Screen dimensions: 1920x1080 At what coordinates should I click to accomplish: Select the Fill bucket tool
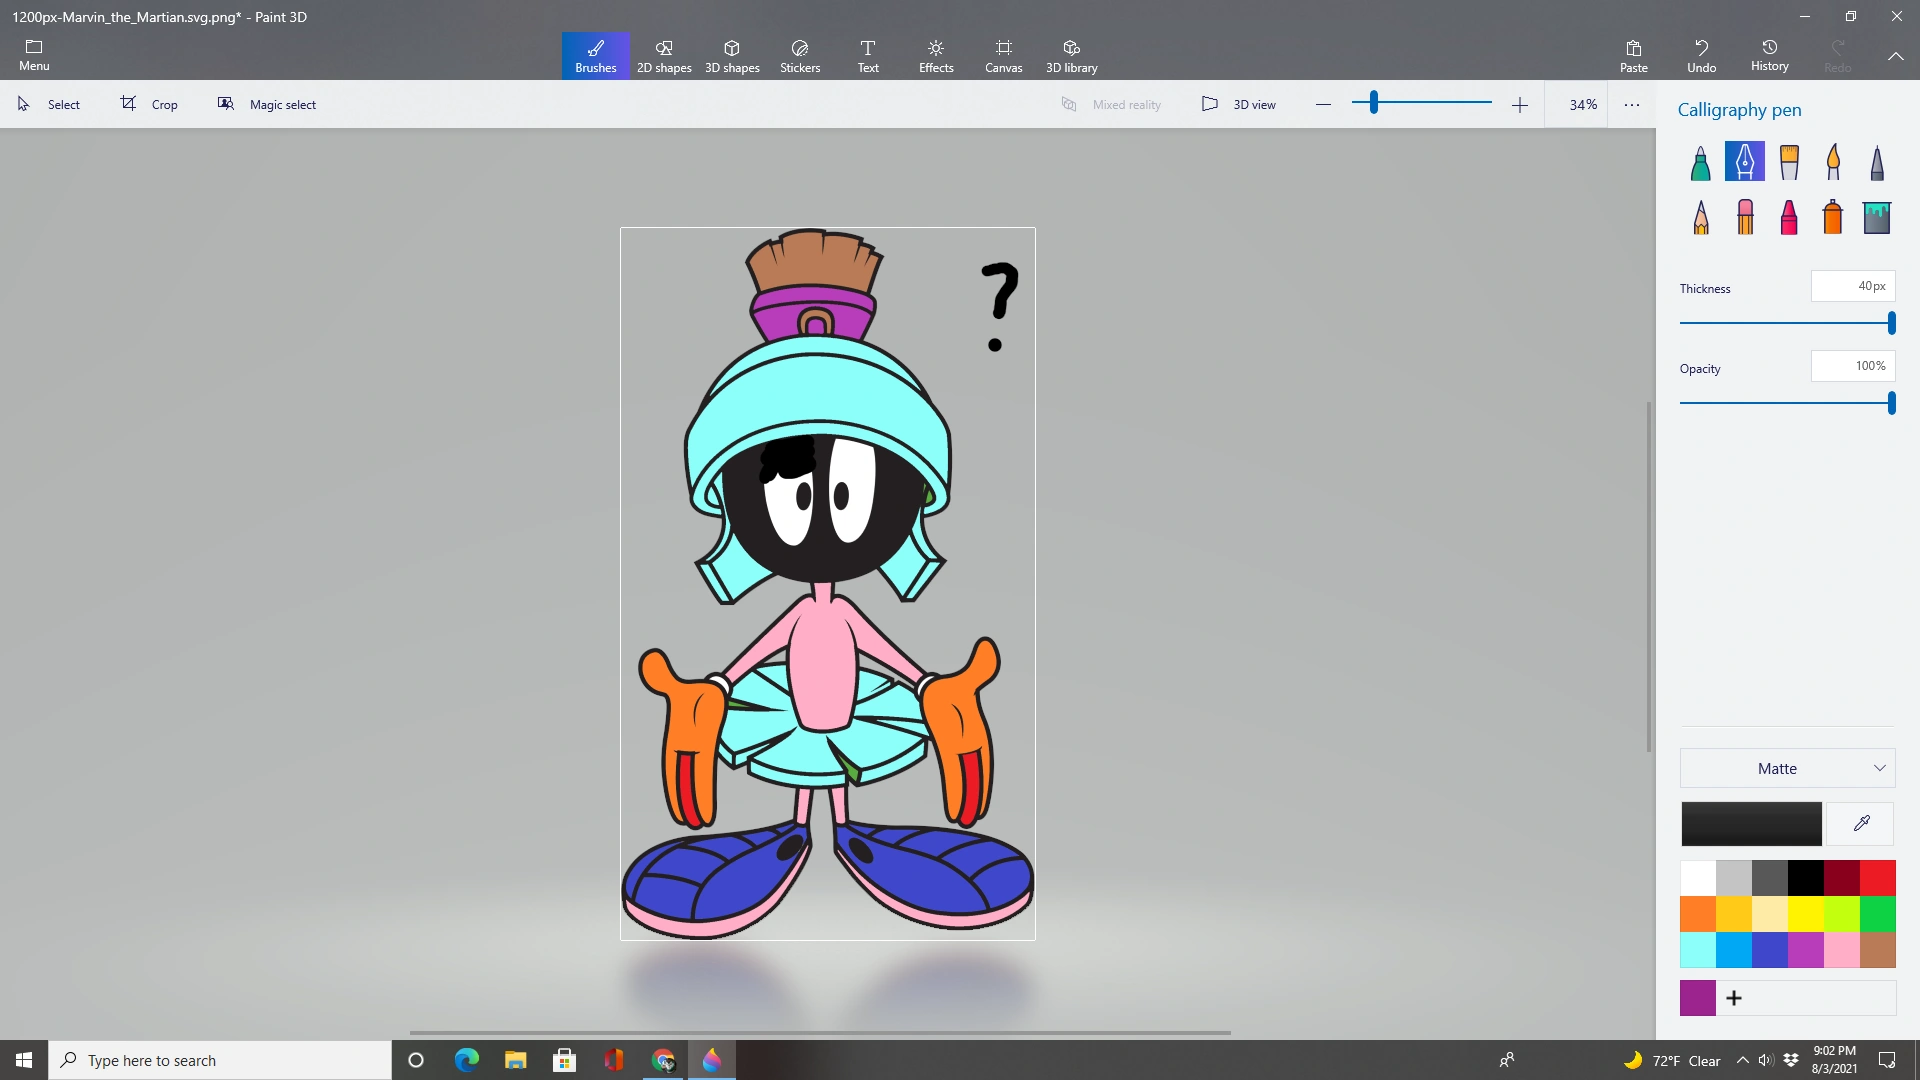1877,217
